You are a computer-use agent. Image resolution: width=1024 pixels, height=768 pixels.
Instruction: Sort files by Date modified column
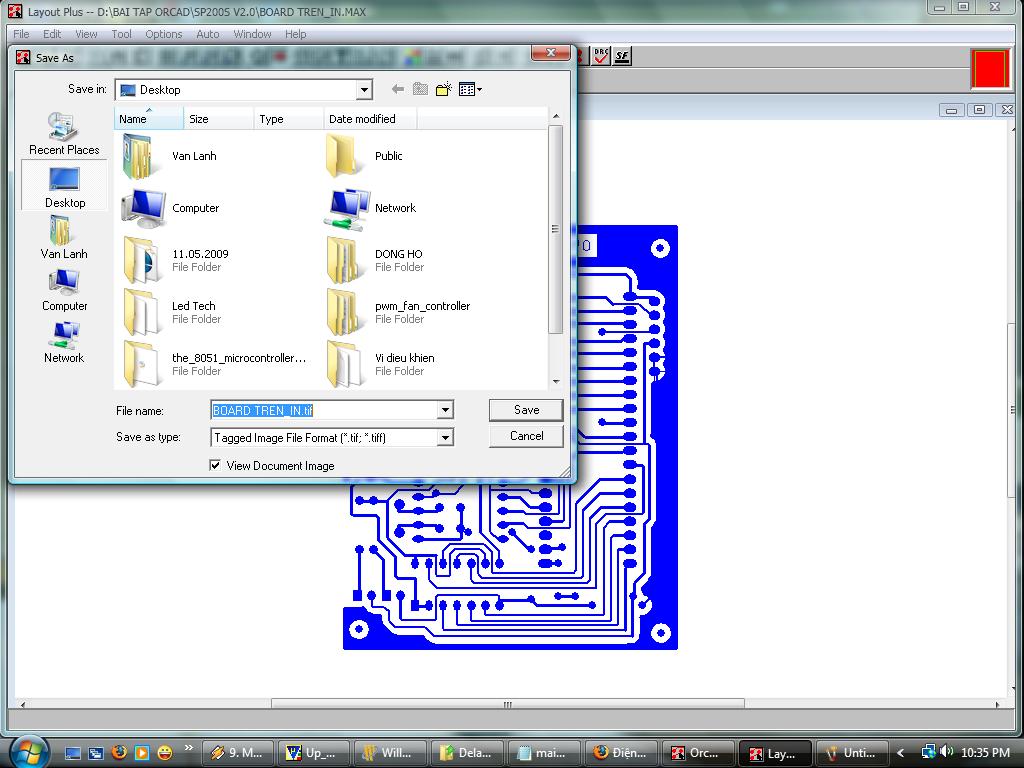tap(362, 119)
